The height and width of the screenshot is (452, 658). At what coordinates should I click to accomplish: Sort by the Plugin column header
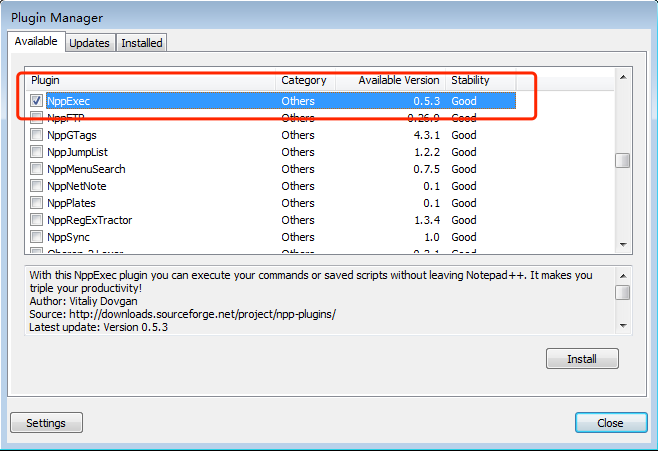coord(150,80)
